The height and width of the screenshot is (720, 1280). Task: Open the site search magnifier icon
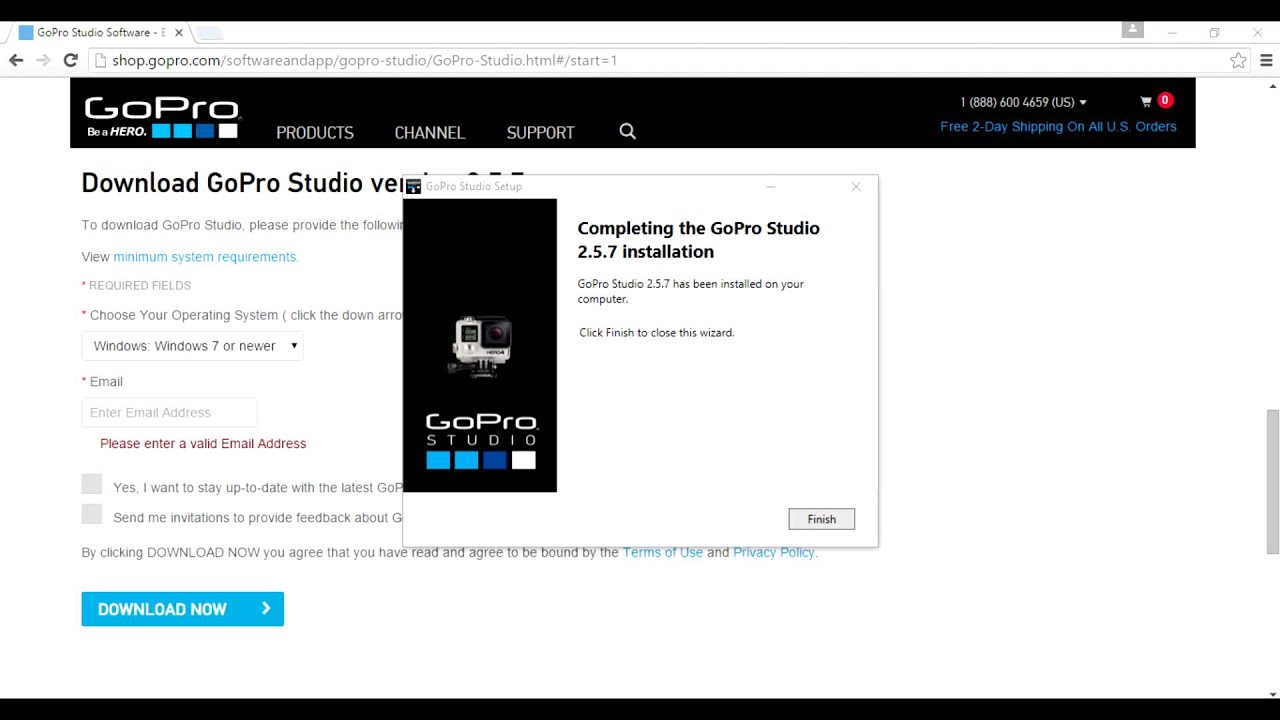click(627, 131)
